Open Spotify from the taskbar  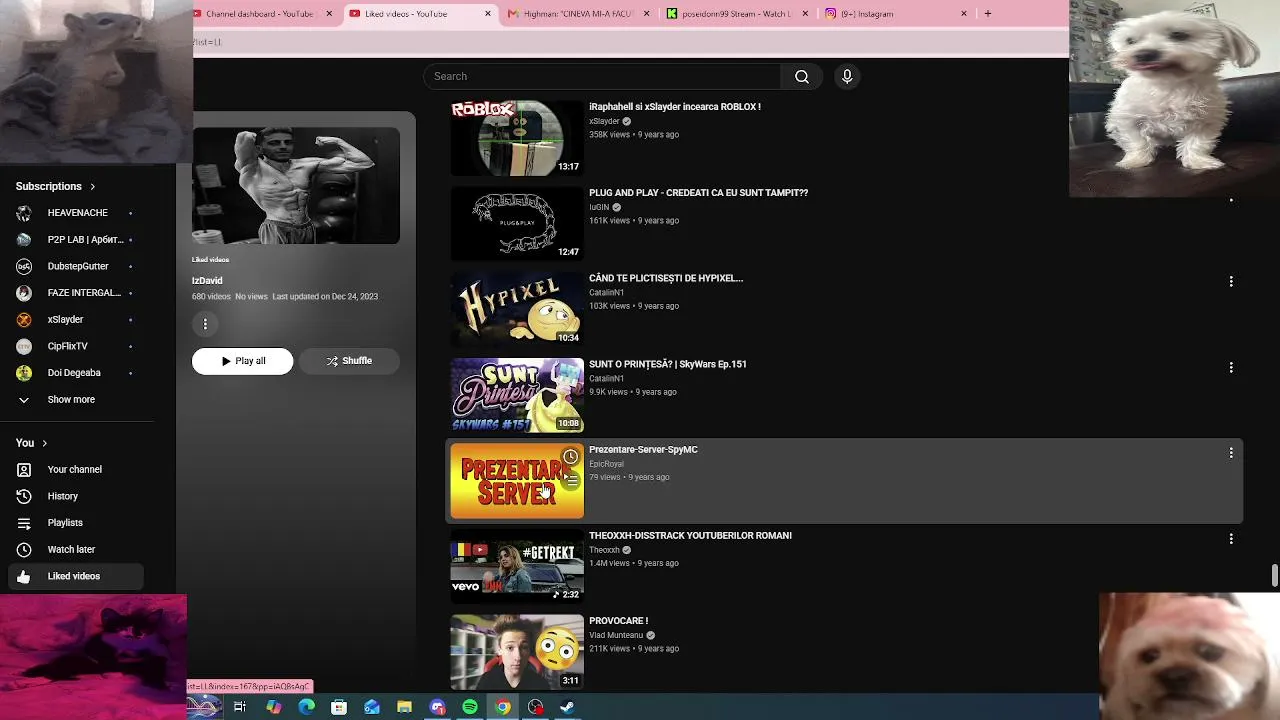point(470,707)
